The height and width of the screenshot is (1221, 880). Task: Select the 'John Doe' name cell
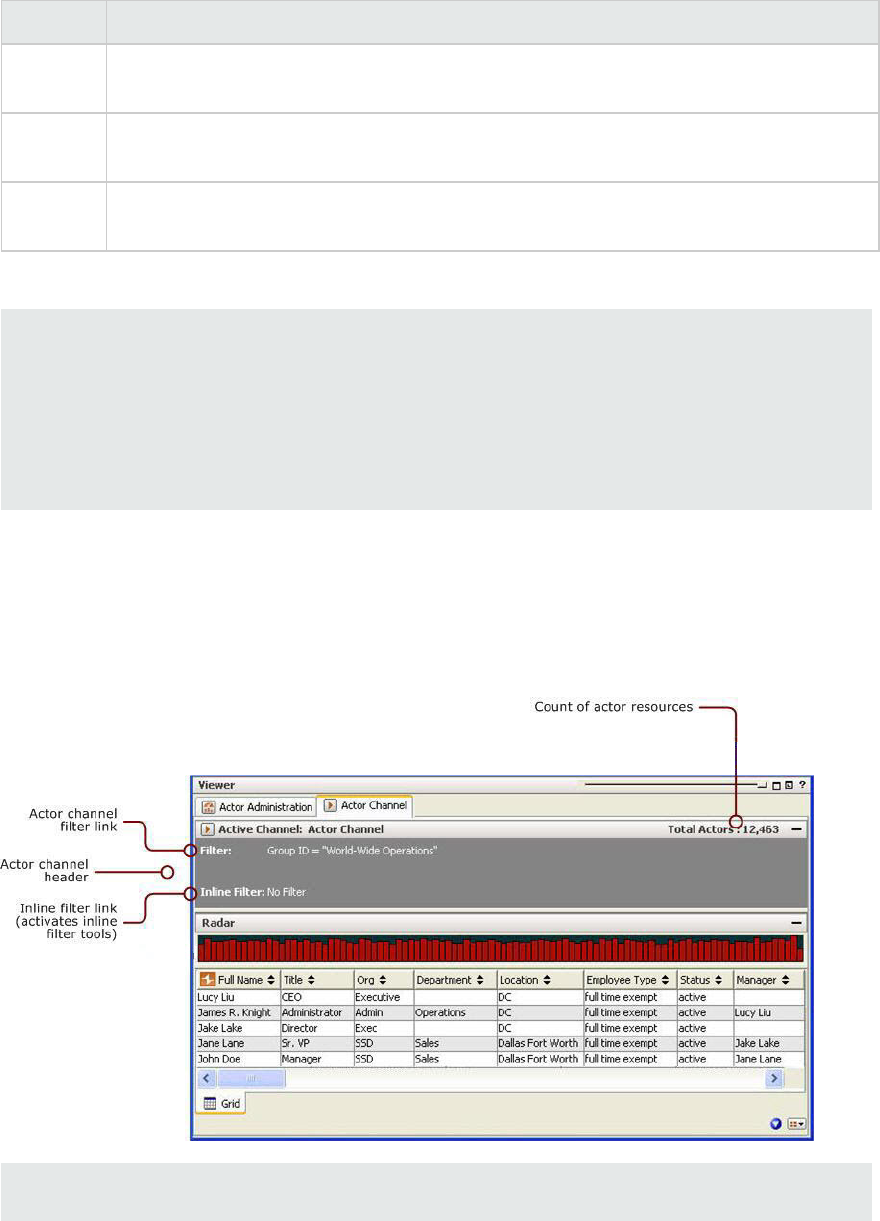click(x=238, y=1059)
